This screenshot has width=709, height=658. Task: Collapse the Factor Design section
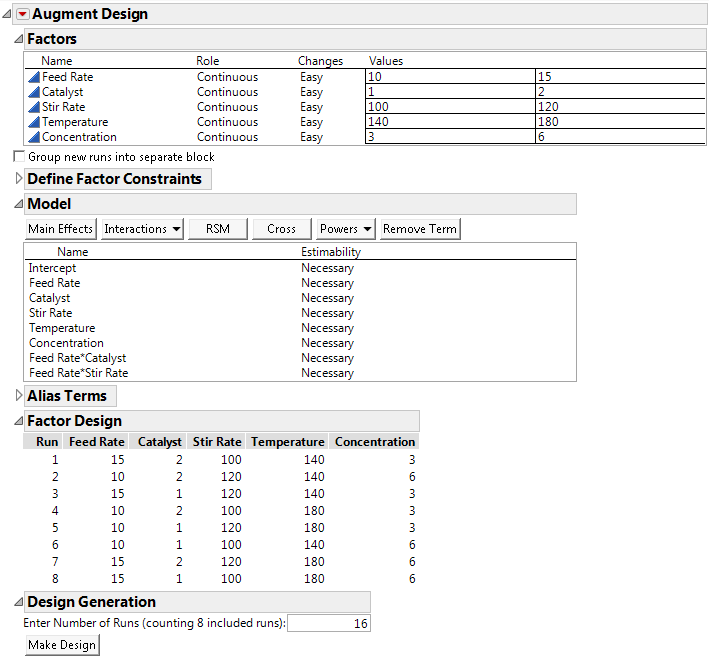click(x=19, y=421)
